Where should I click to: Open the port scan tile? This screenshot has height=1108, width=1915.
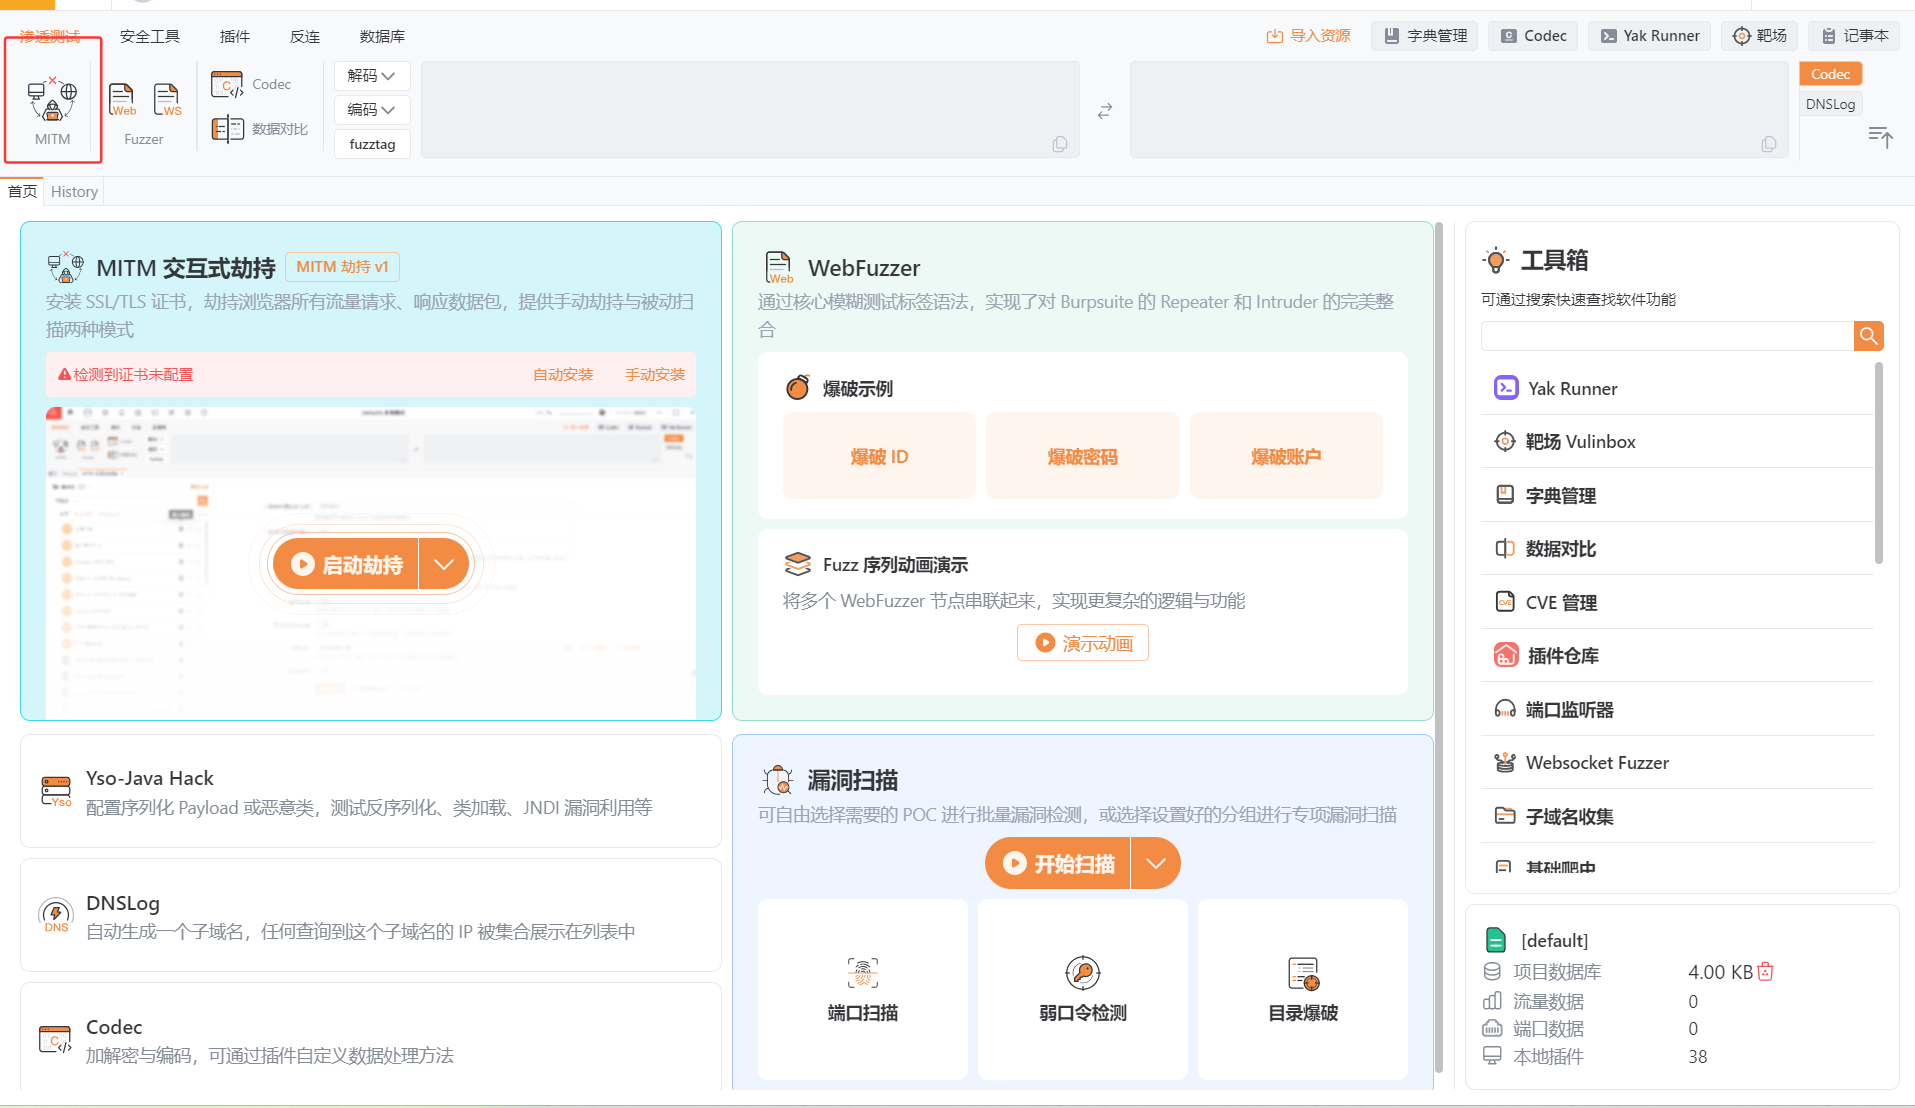pos(862,988)
